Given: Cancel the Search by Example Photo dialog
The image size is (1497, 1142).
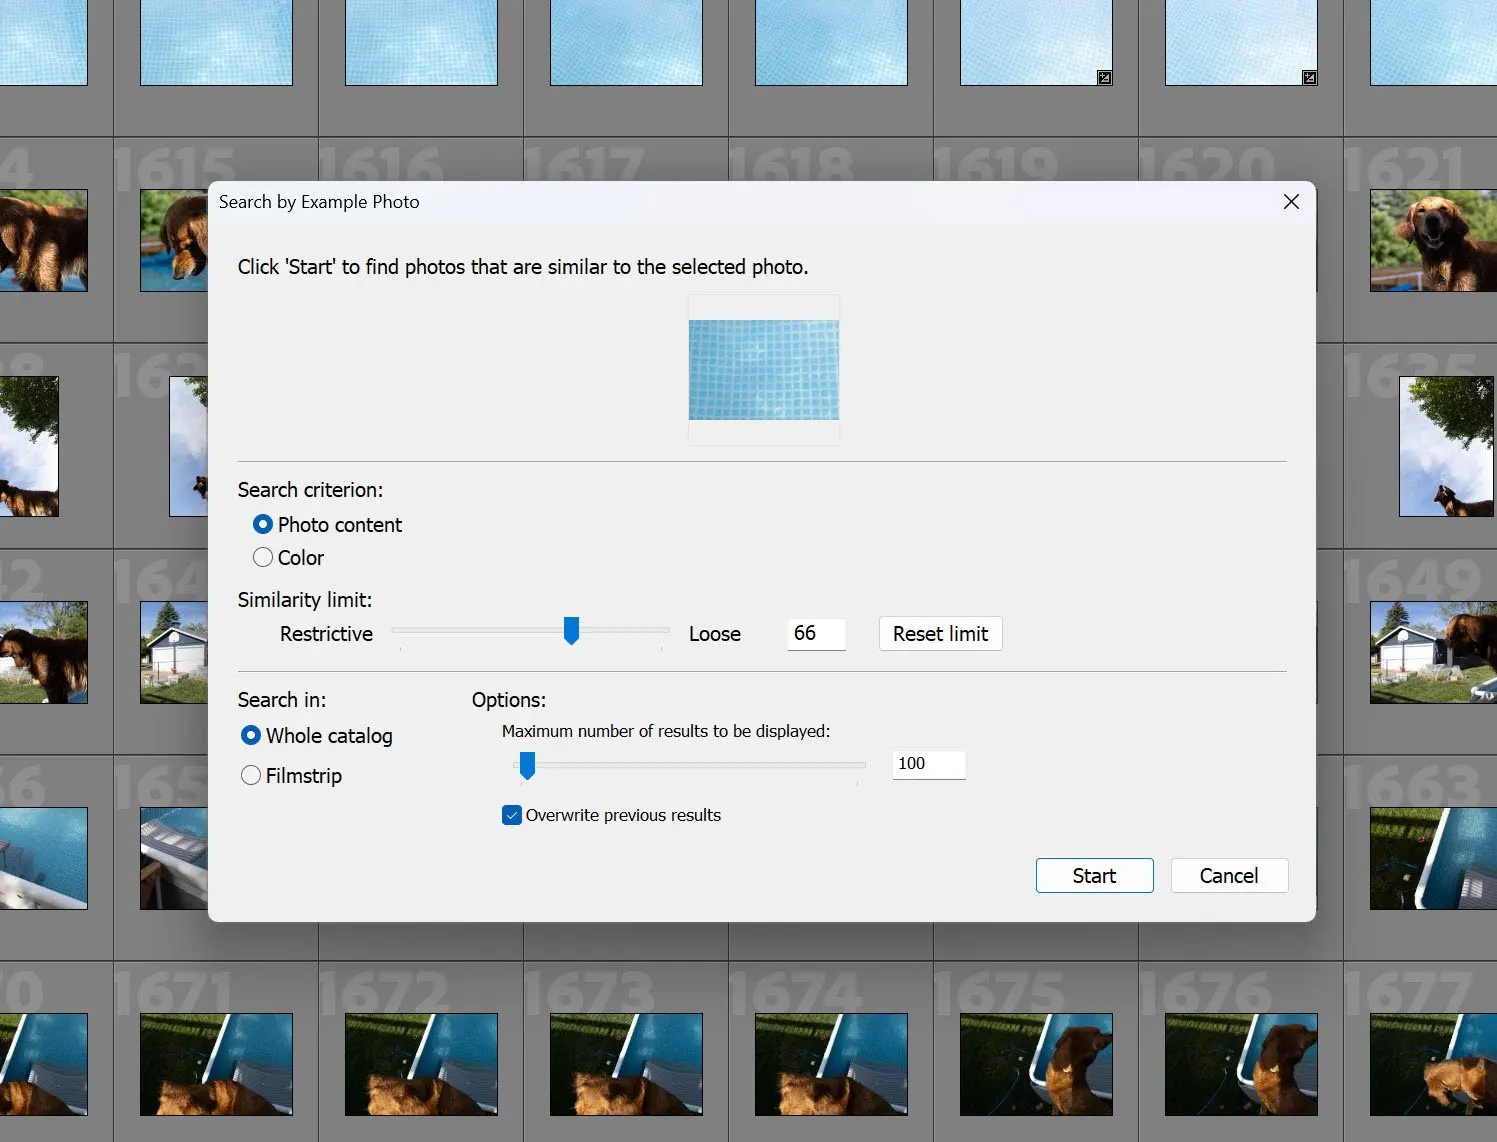Looking at the screenshot, I should [1228, 875].
